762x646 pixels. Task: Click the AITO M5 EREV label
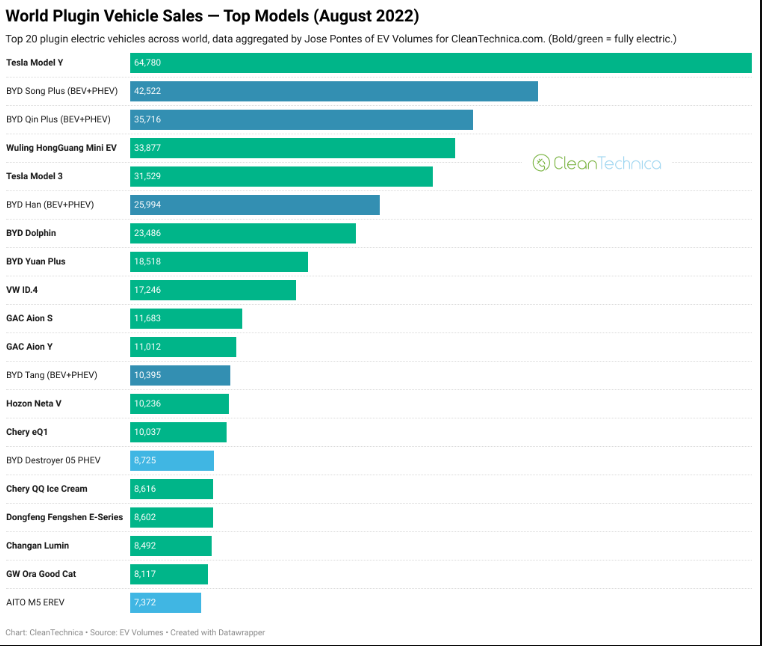click(35, 602)
